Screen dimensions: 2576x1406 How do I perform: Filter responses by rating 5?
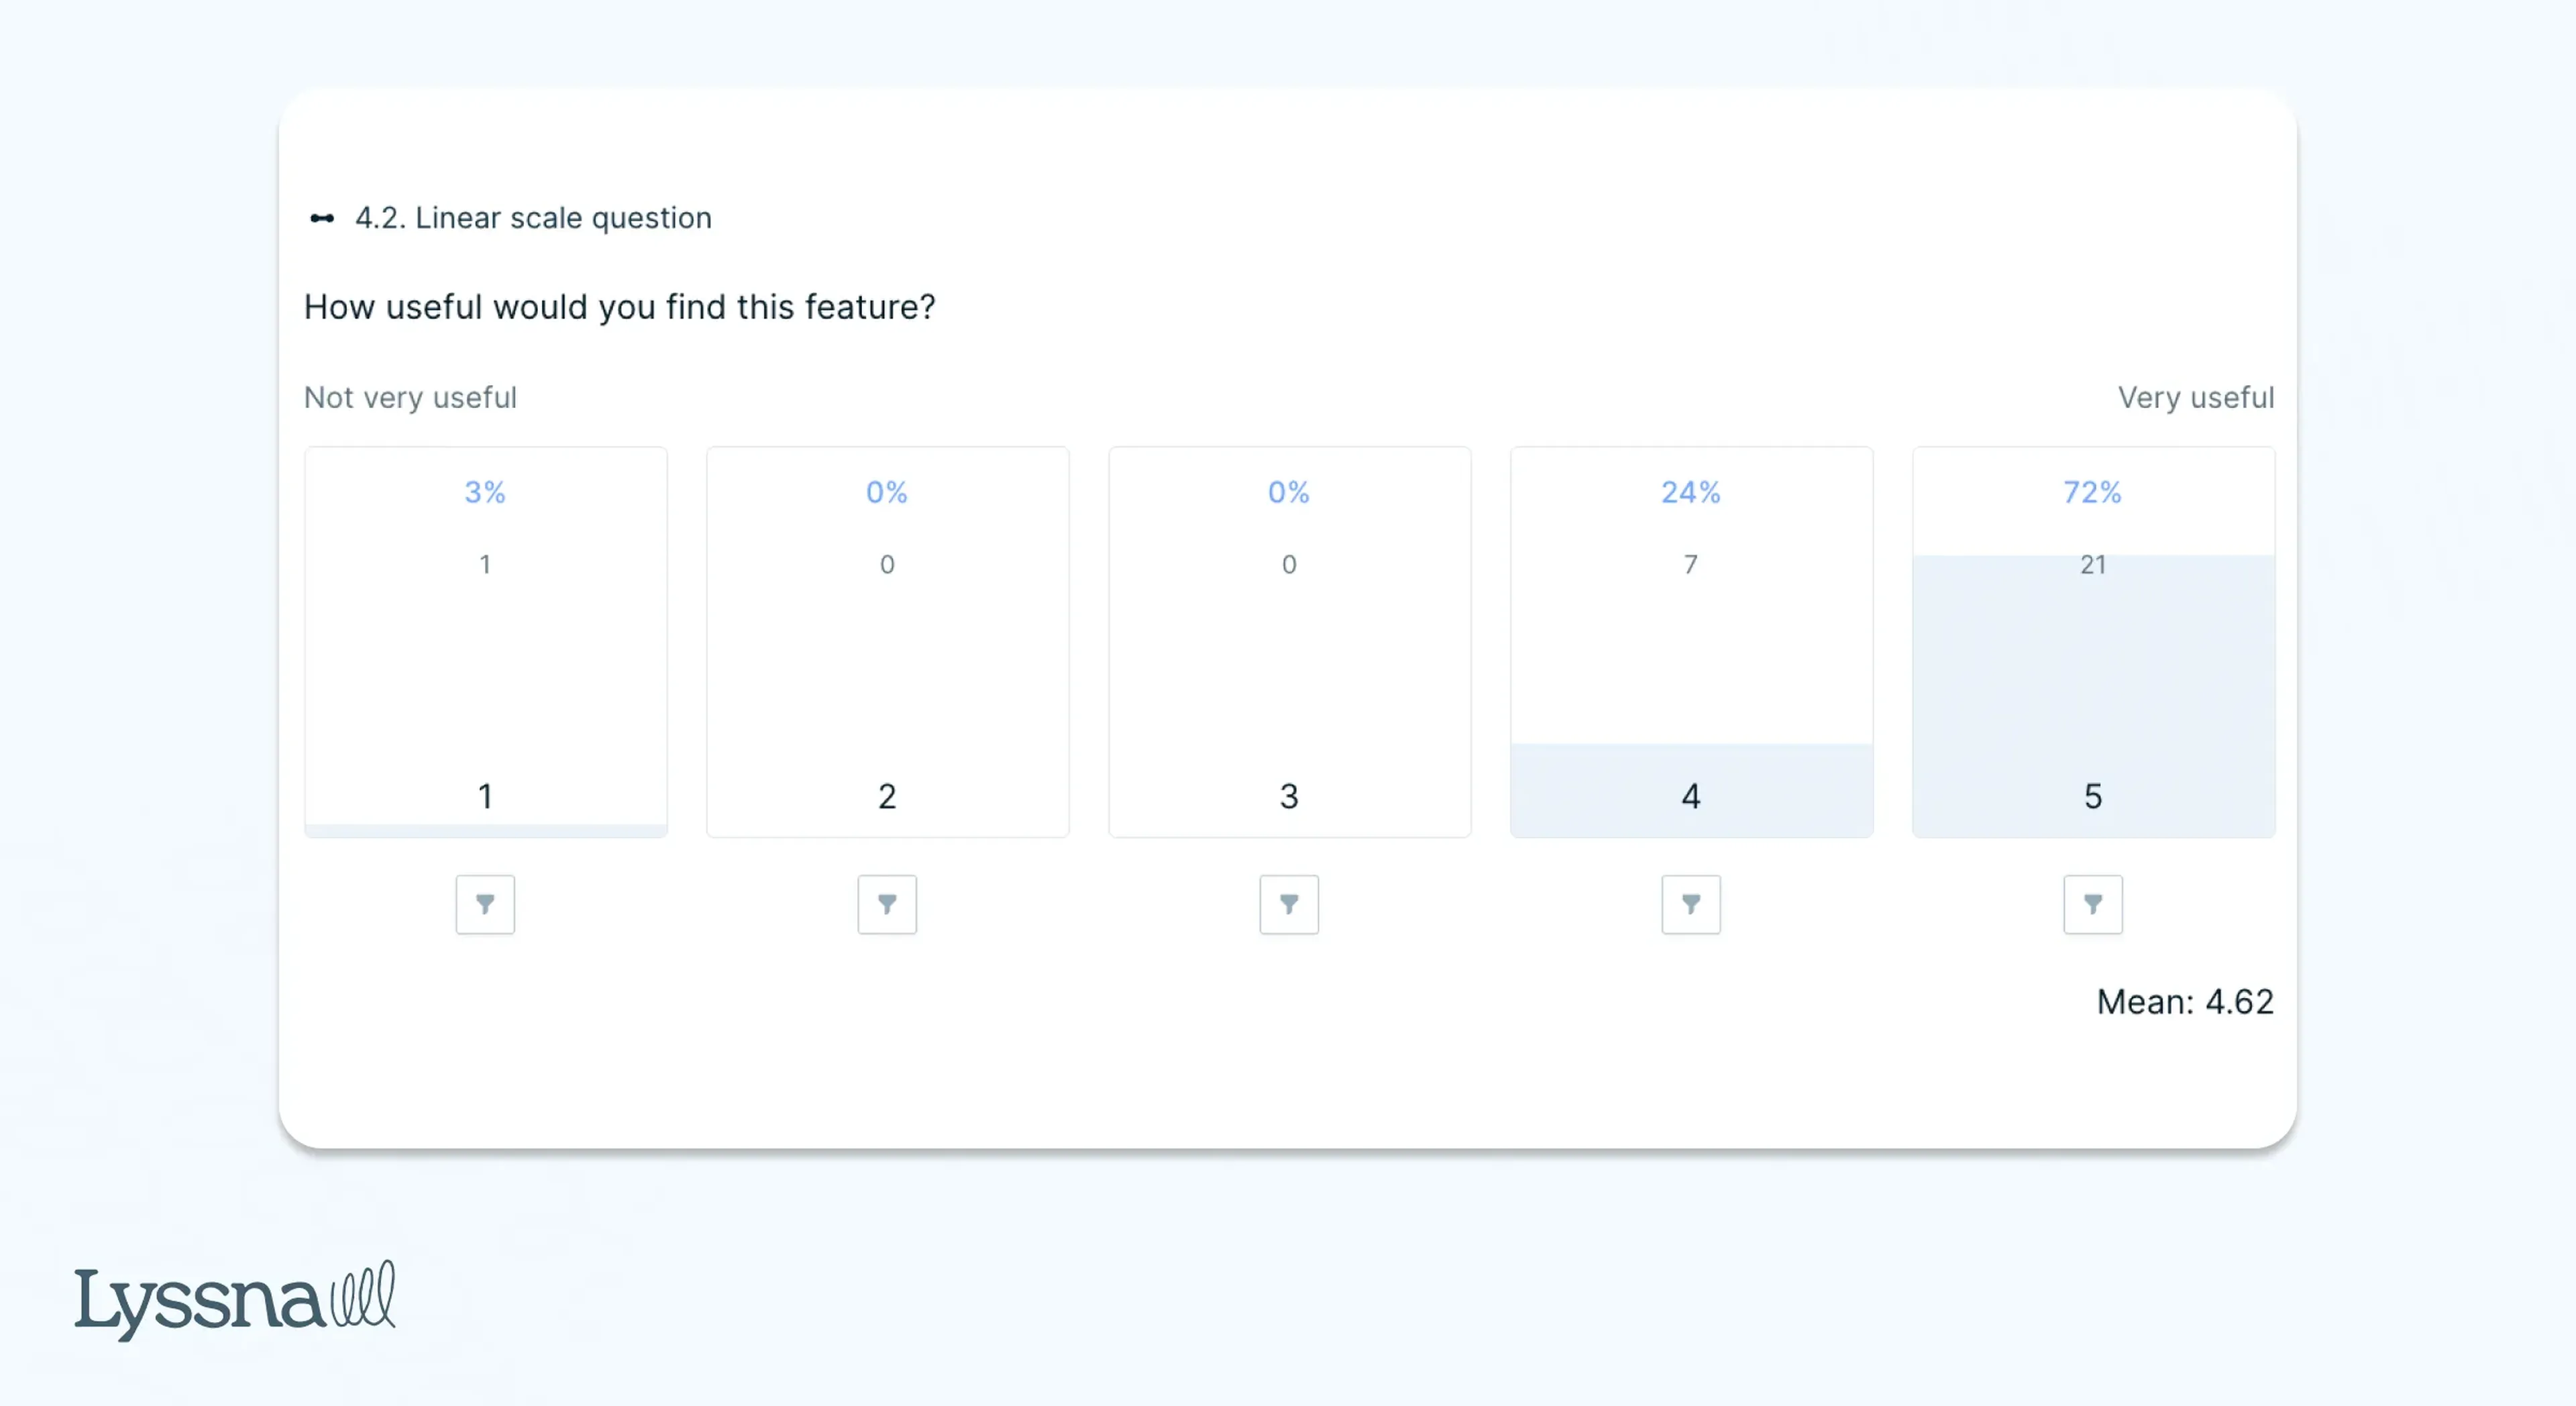(2093, 904)
